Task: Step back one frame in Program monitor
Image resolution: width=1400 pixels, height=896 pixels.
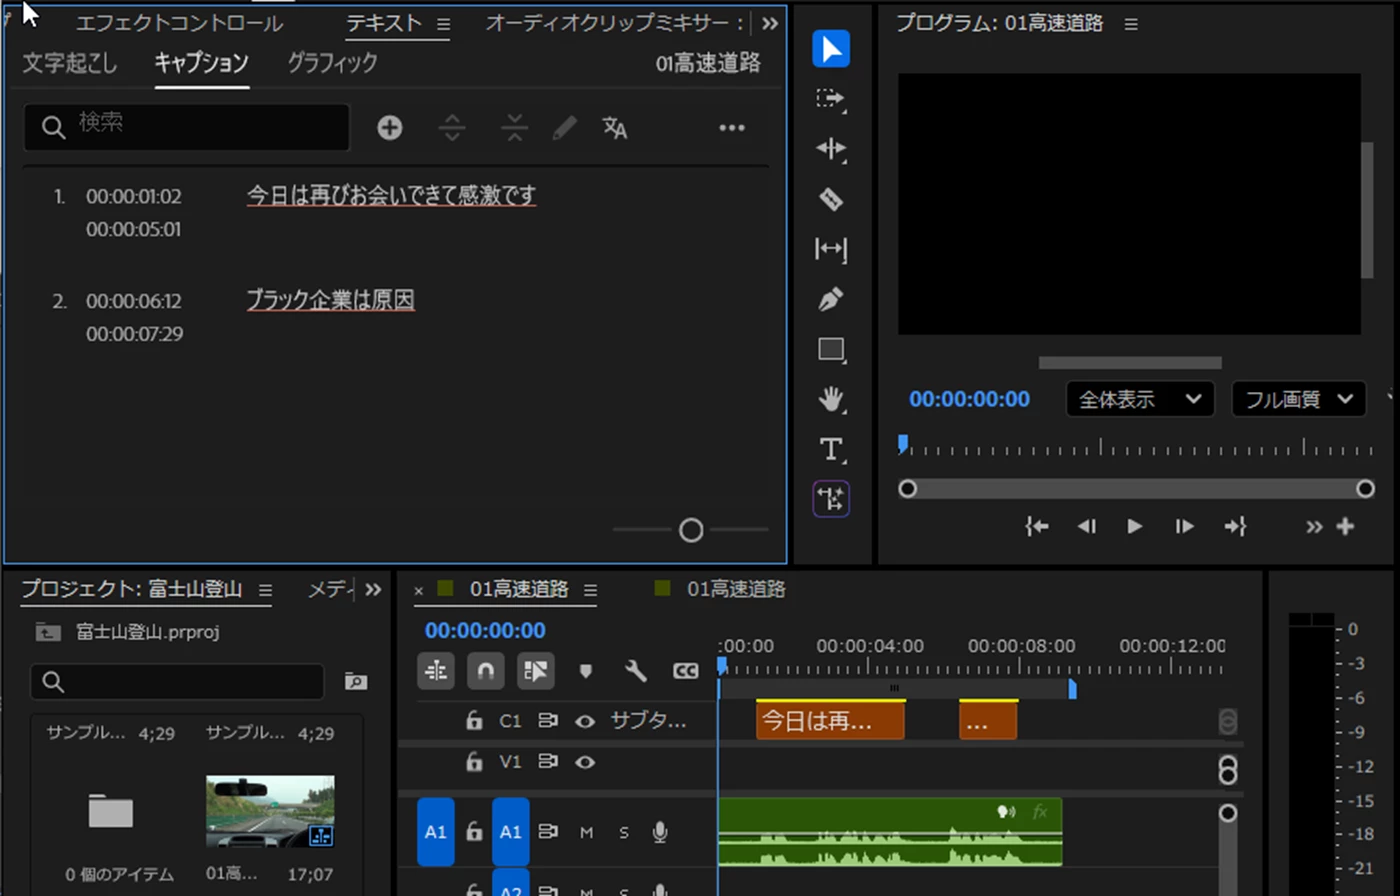Action: [1086, 526]
